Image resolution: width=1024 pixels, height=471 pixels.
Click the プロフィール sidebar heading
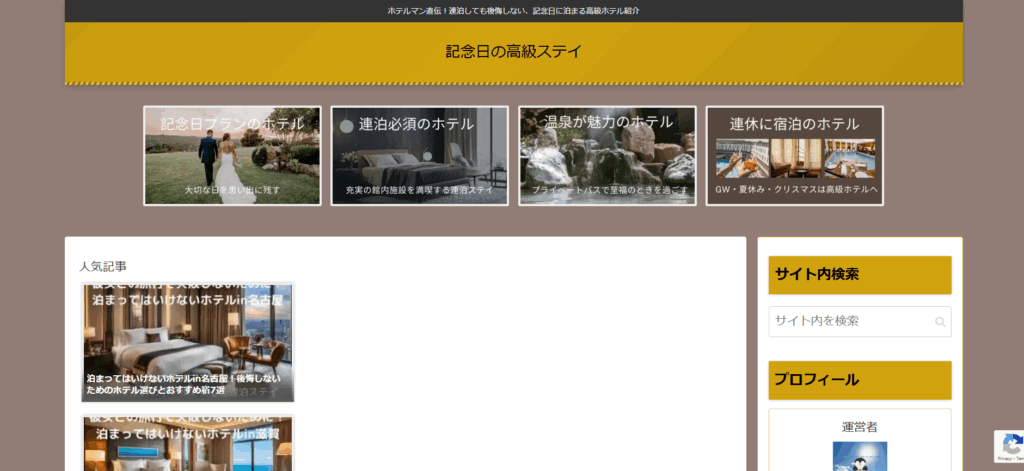click(817, 380)
